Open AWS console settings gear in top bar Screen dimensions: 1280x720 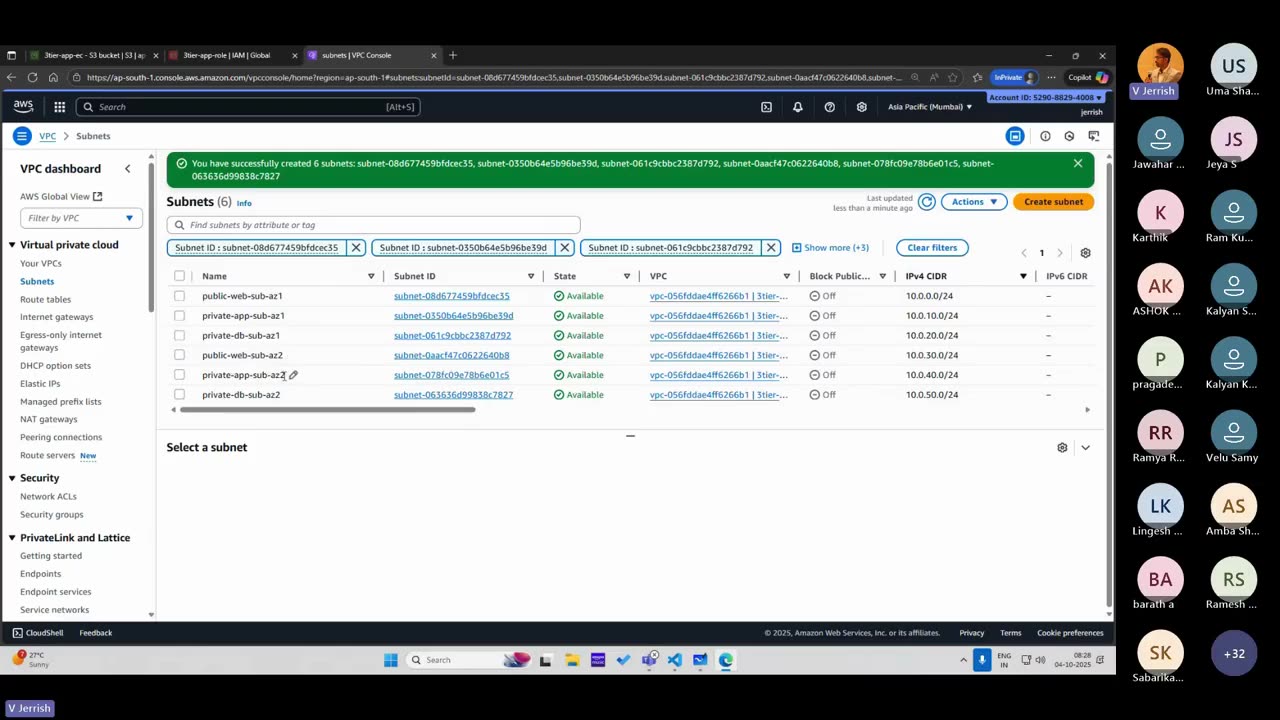861,107
